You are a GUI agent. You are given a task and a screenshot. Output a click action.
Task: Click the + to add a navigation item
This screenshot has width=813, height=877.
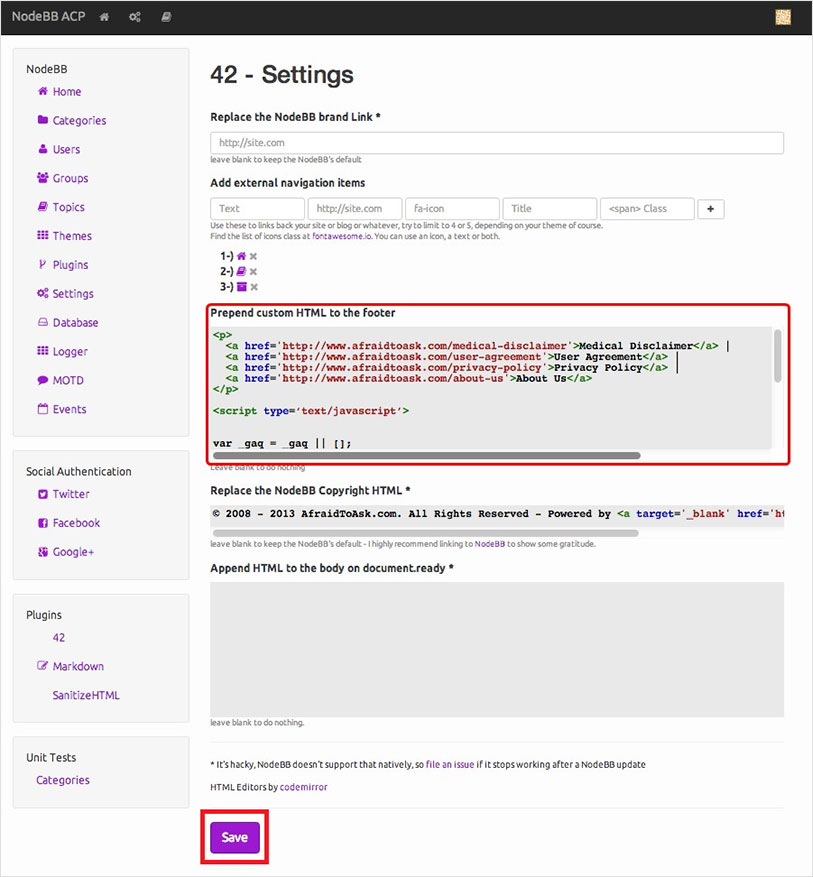coord(710,208)
